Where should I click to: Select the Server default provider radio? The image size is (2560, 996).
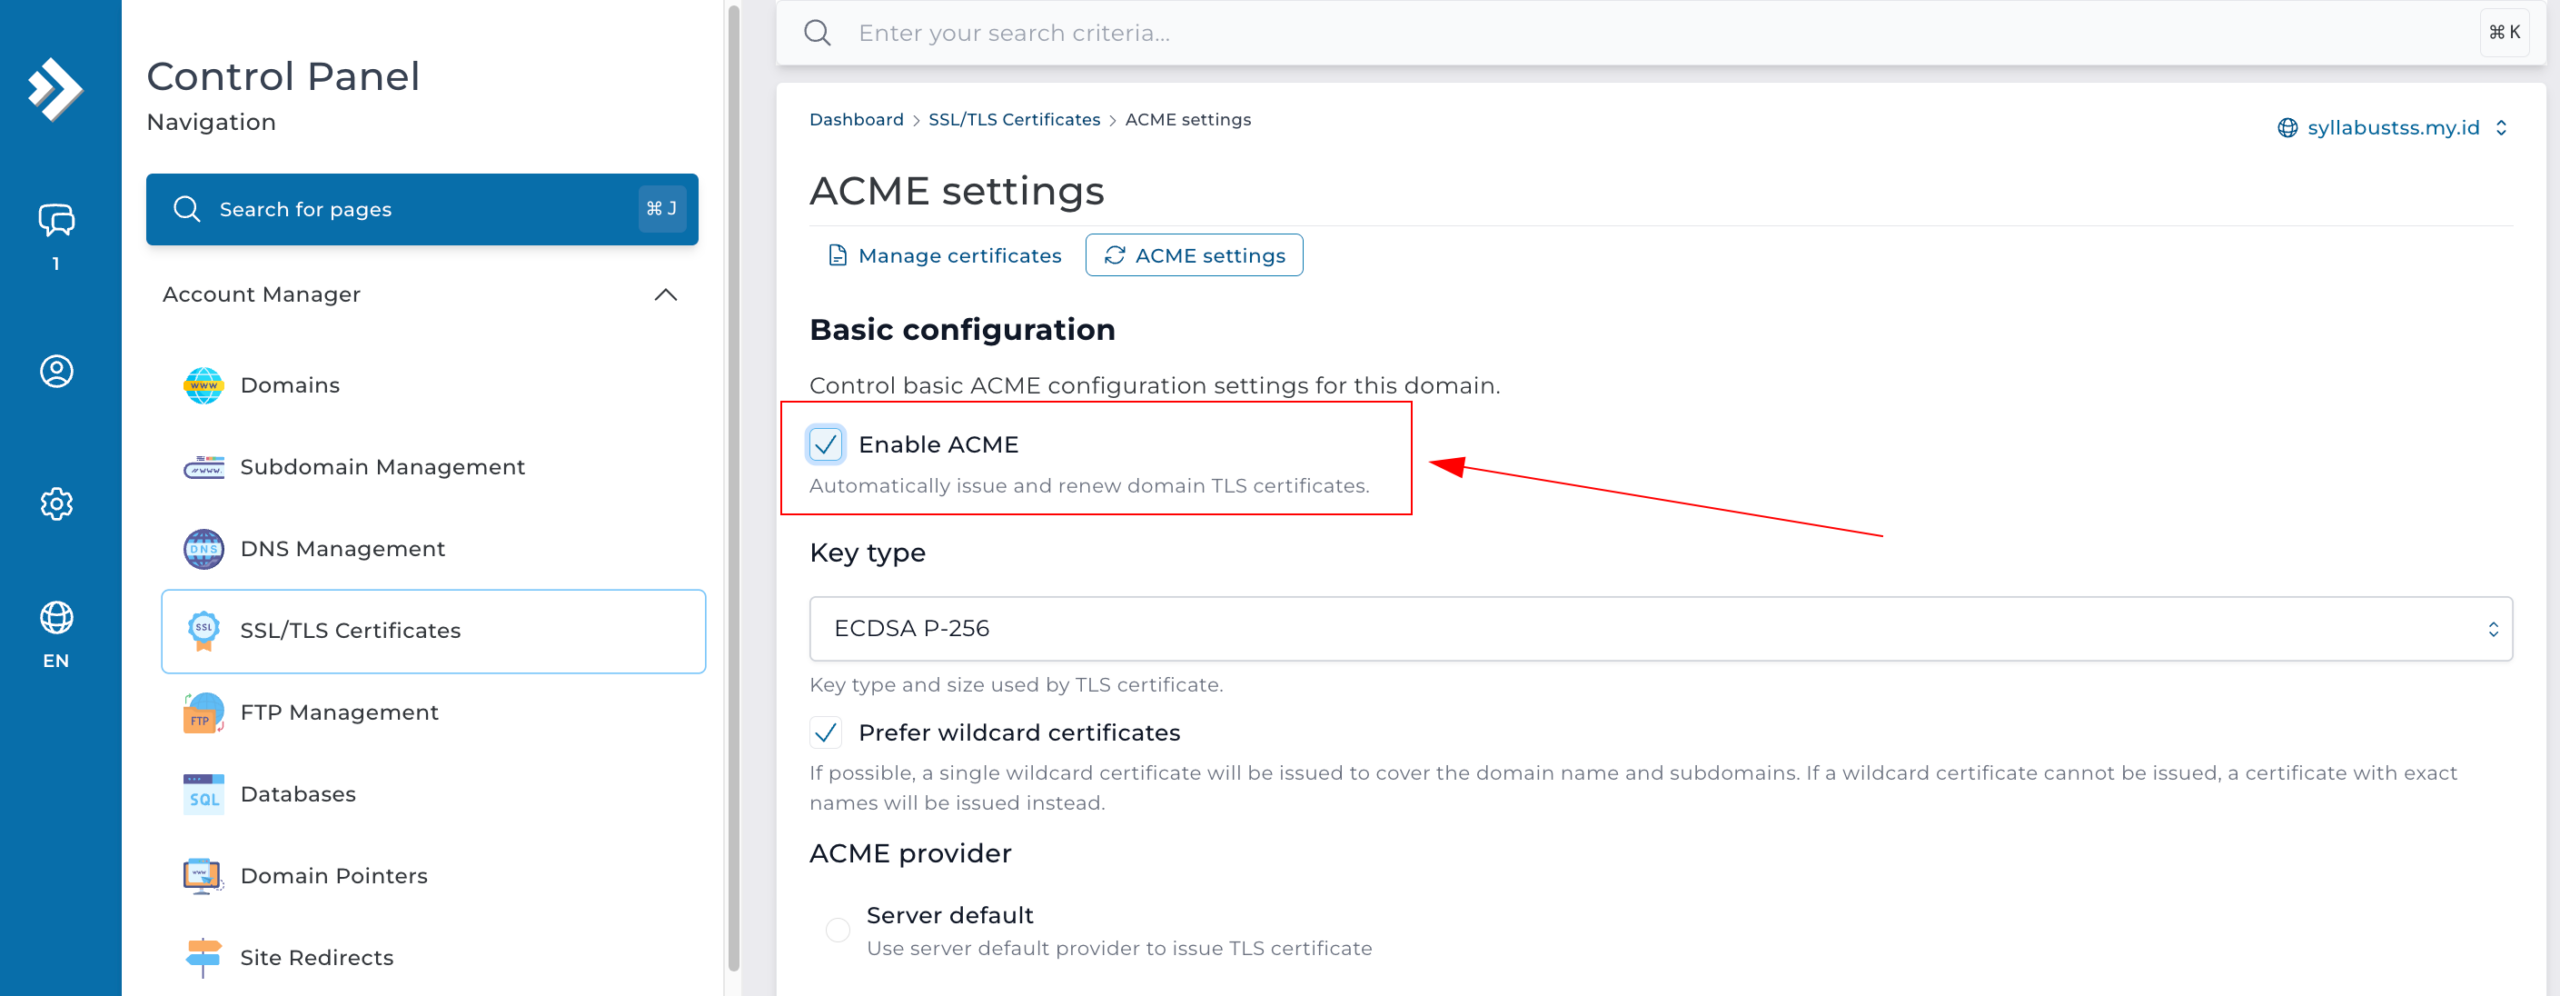(838, 930)
